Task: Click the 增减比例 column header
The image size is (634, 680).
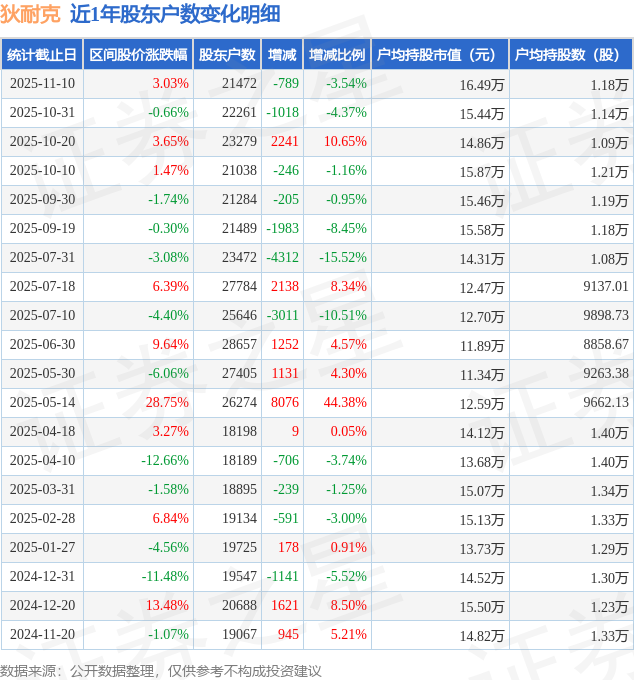Action: tap(337, 55)
